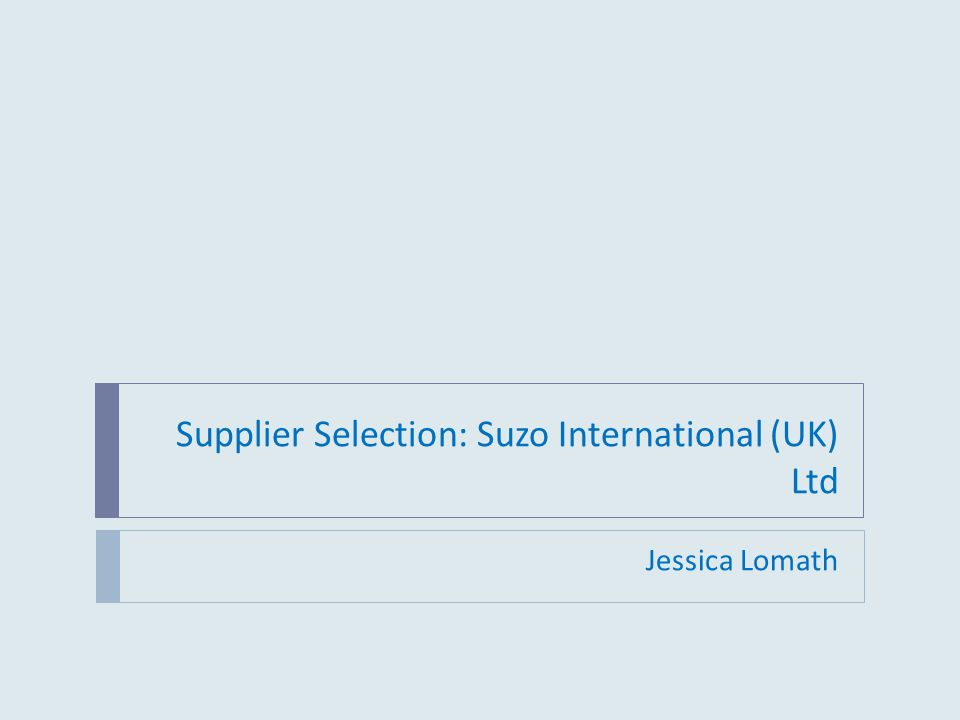Screen dimensions: 960x720
Task: Click the light blue subtitle accent bar
Action: click(108, 566)
